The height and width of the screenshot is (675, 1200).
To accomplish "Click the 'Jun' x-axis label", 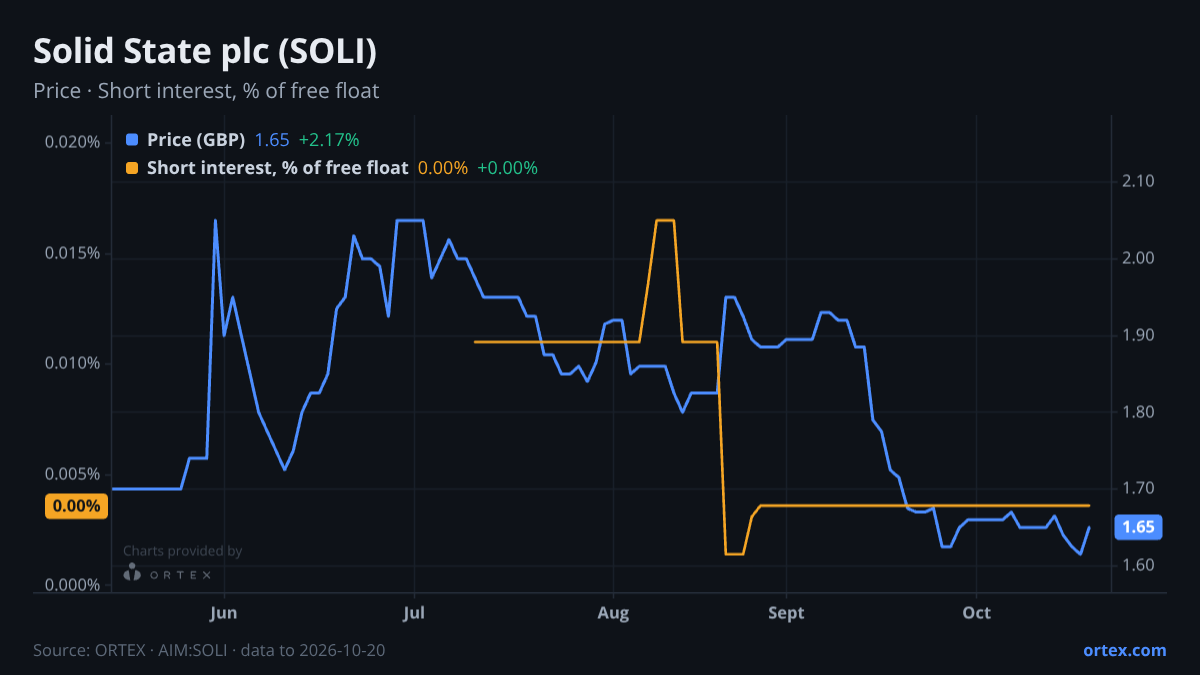I will tap(225, 612).
